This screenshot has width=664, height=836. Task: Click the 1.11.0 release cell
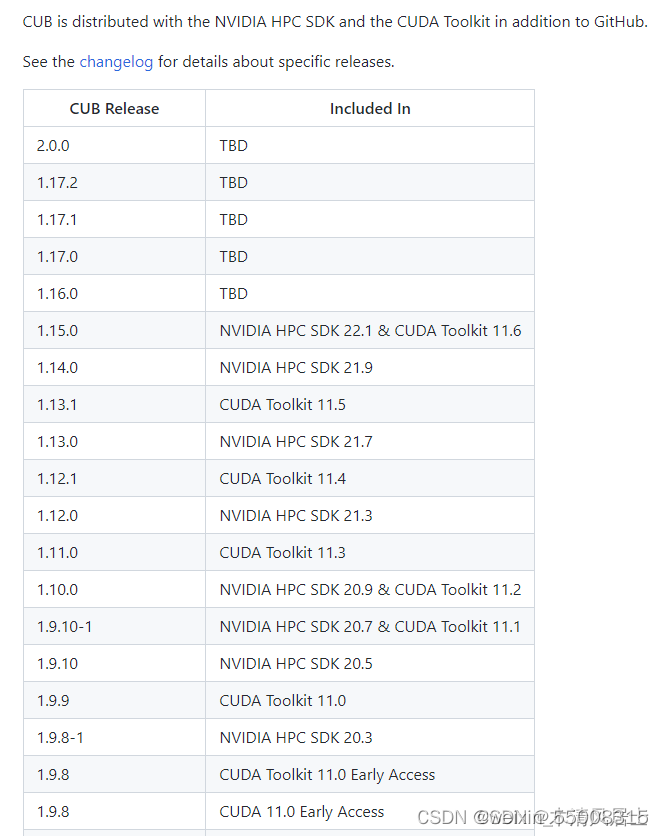coord(114,552)
